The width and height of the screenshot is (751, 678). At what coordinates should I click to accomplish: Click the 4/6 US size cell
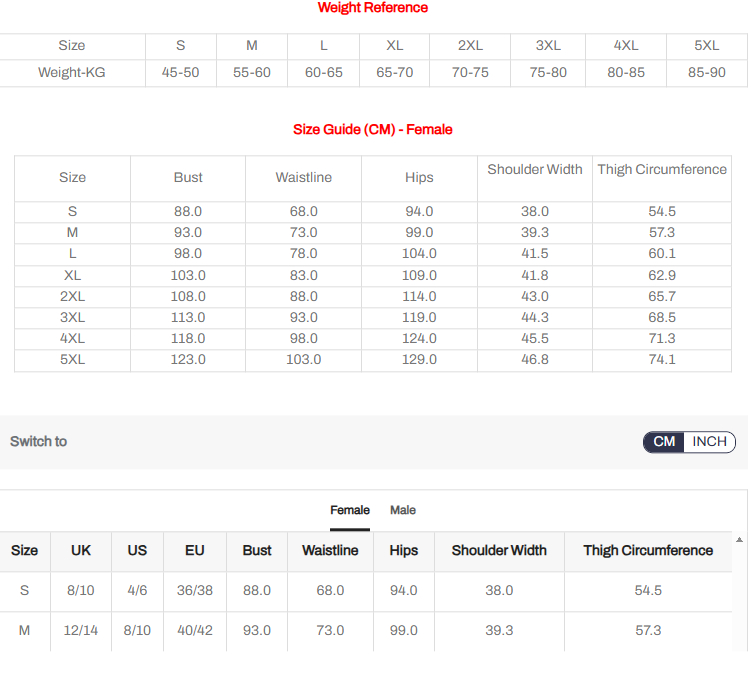coord(137,591)
